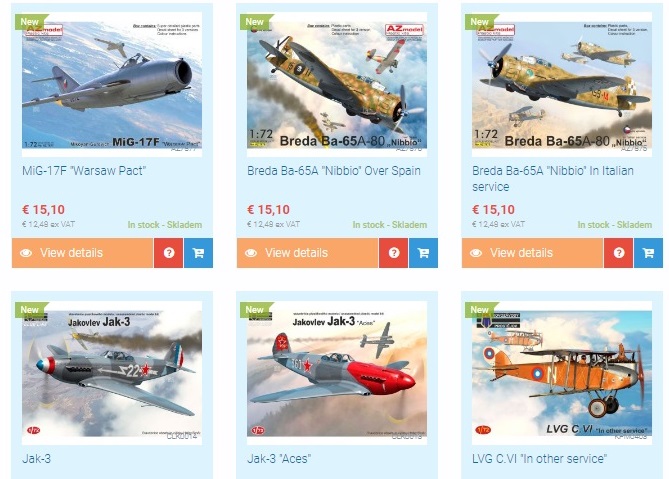This screenshot has height=479, width=669.
Task: View details of Breda Nibbio Italian service
Action: coord(532,253)
